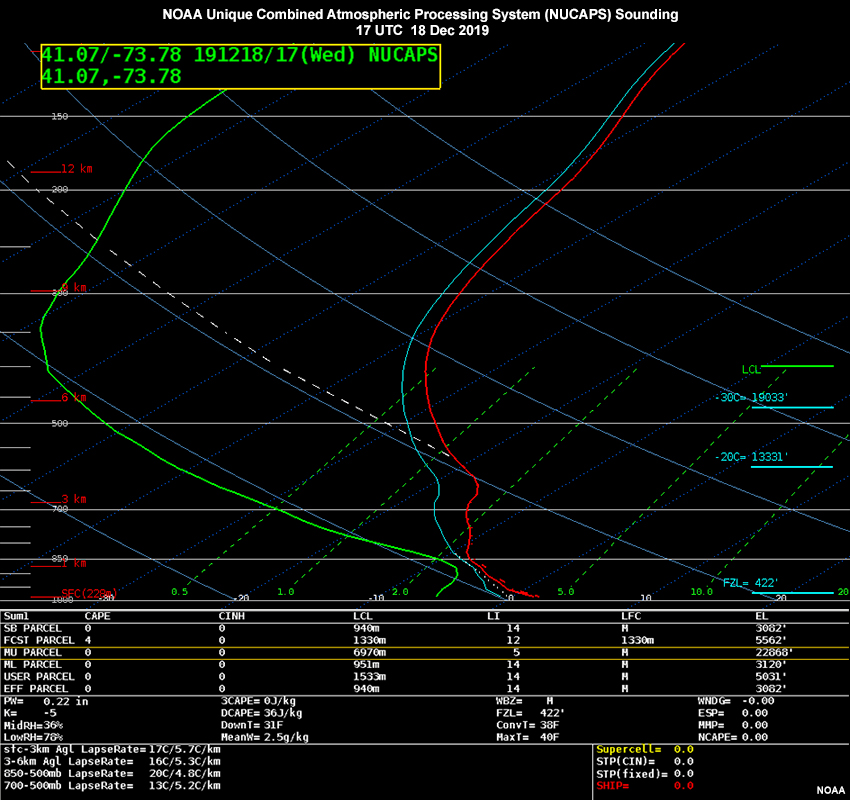Click the red 3 km height marker

click(x=59, y=499)
